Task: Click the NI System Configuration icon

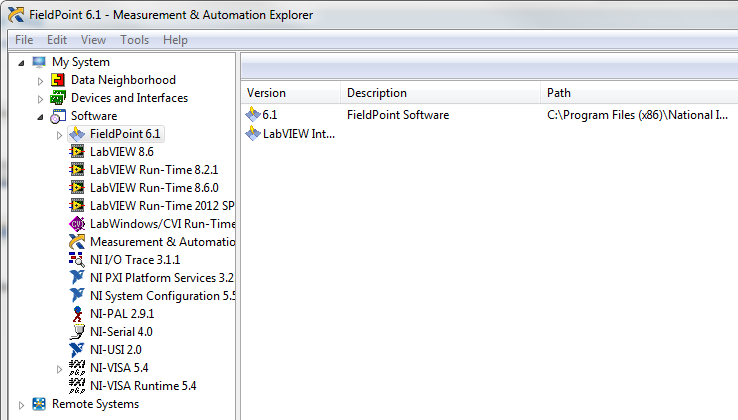Action: point(77,296)
